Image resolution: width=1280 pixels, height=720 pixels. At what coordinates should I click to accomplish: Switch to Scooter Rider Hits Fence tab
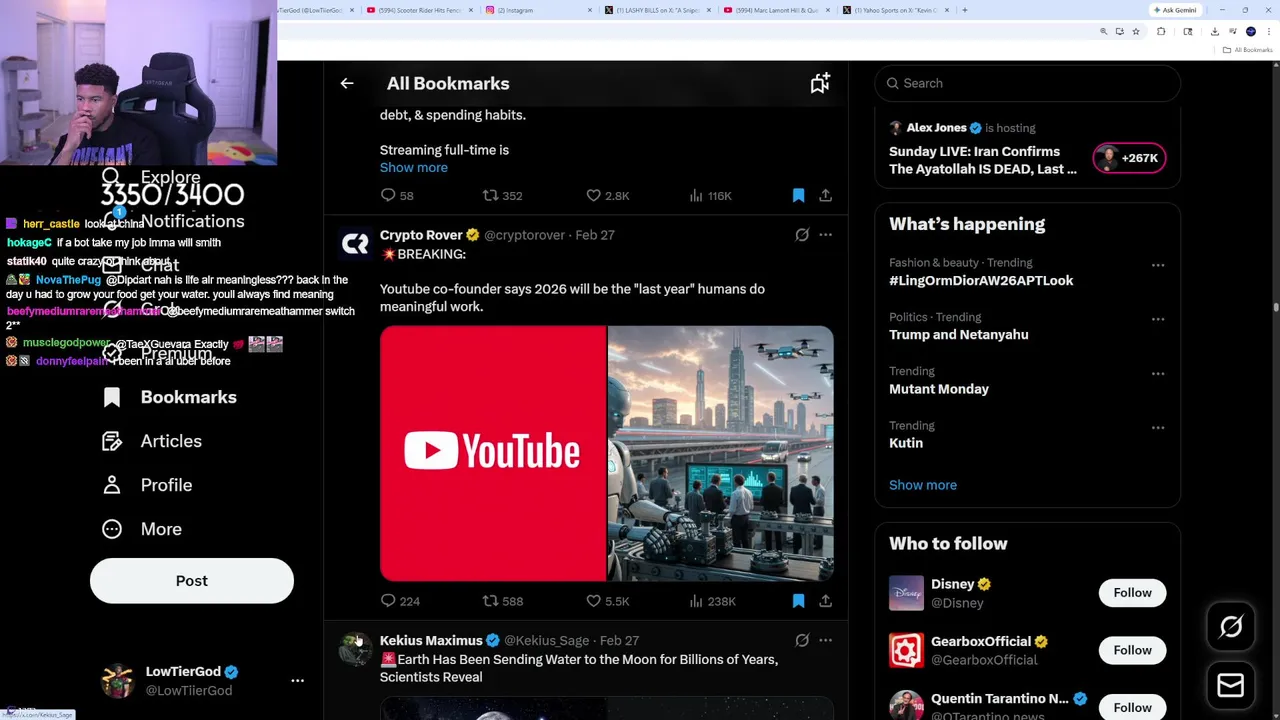(x=419, y=10)
